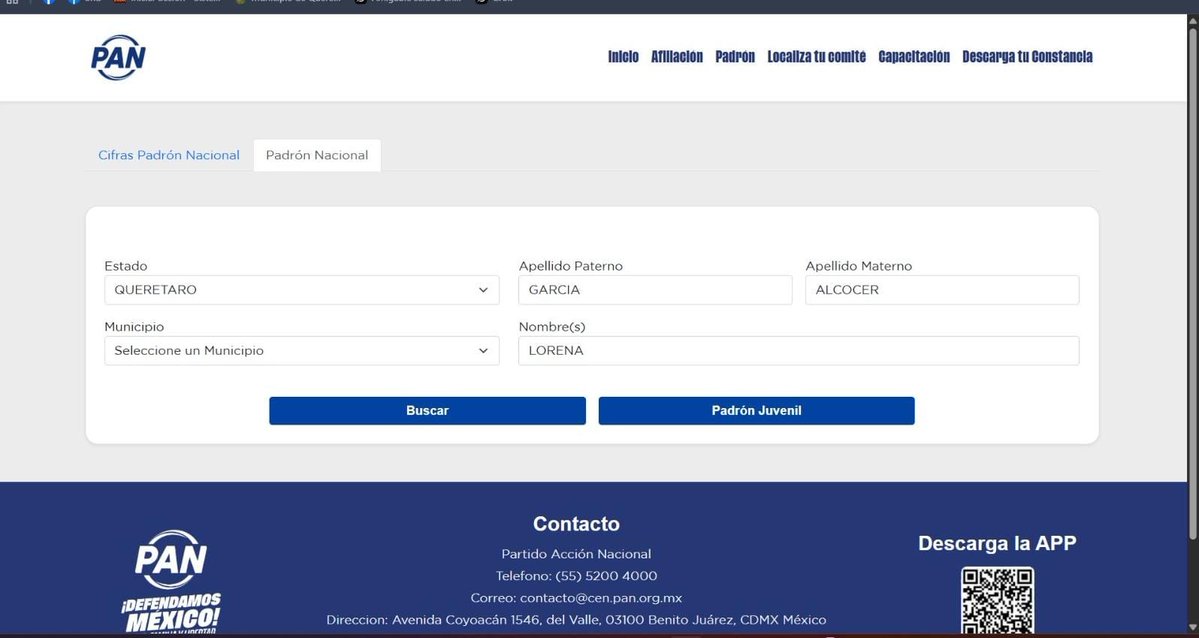The height and width of the screenshot is (638, 1199).
Task: Click the app download QR code
Action: click(x=997, y=601)
